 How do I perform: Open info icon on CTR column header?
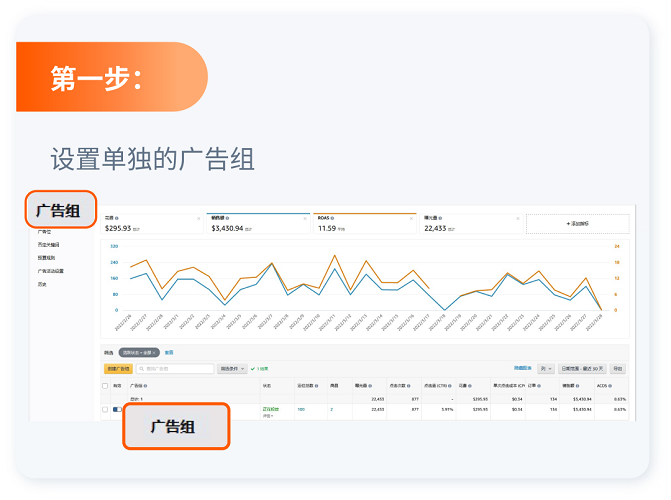tap(450, 386)
